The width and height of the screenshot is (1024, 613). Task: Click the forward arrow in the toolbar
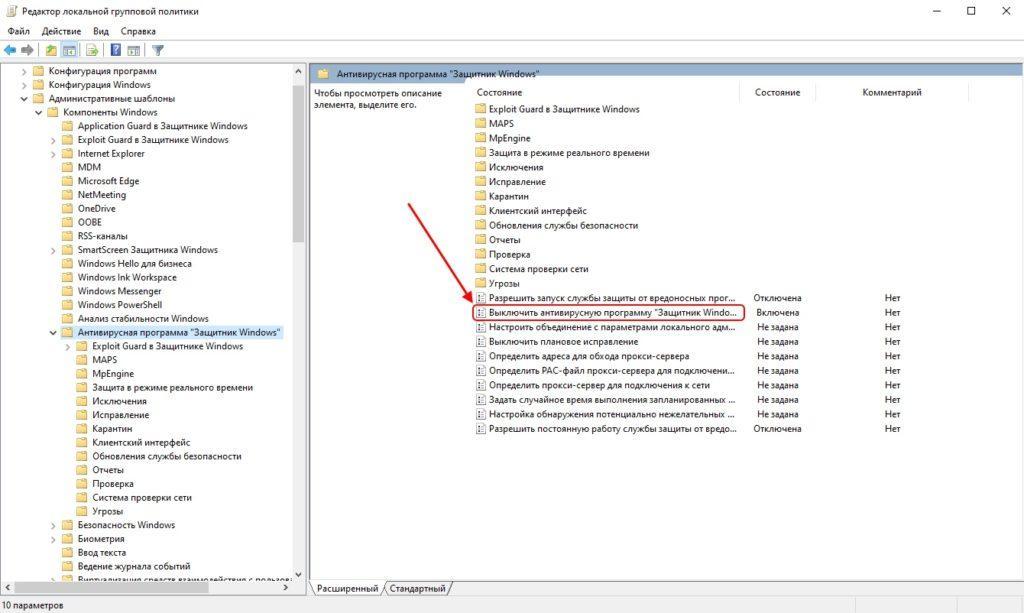[x=27, y=50]
